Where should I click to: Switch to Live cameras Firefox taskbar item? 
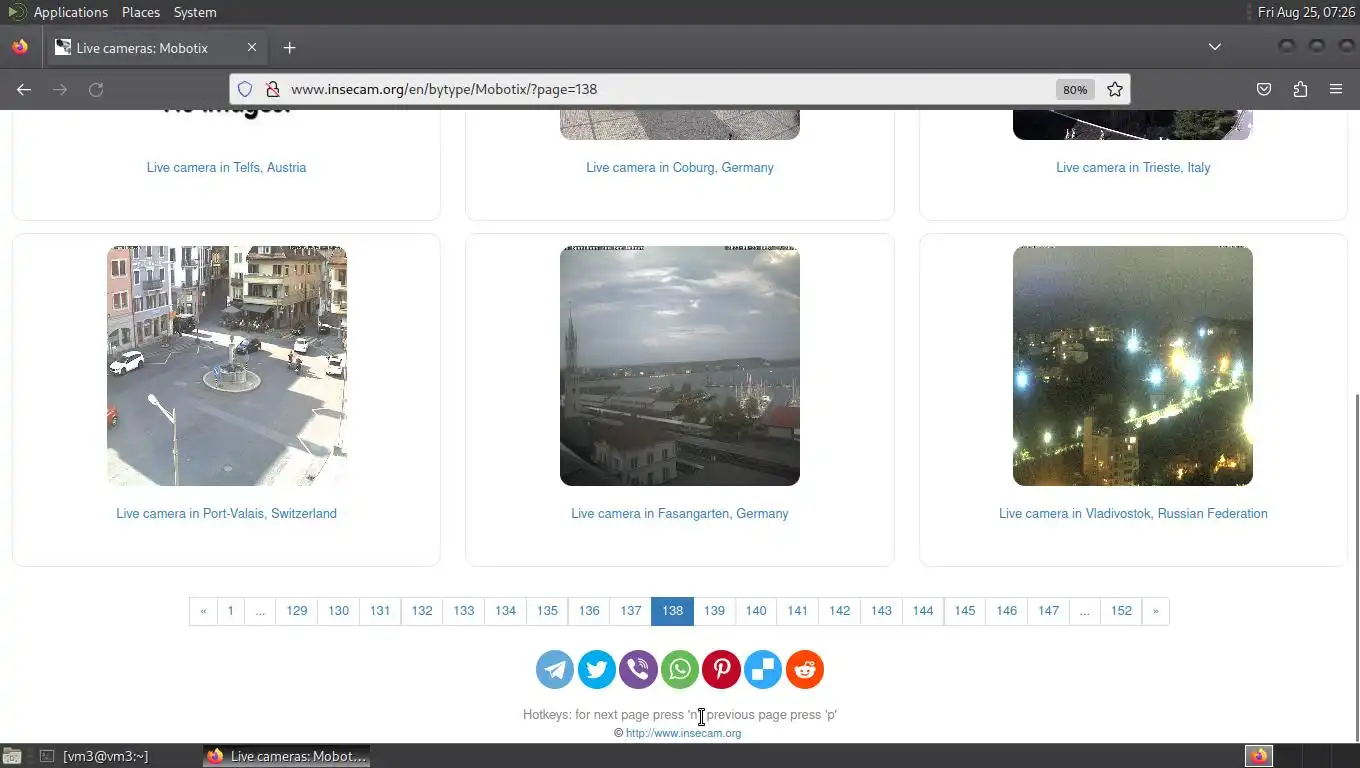click(x=288, y=756)
